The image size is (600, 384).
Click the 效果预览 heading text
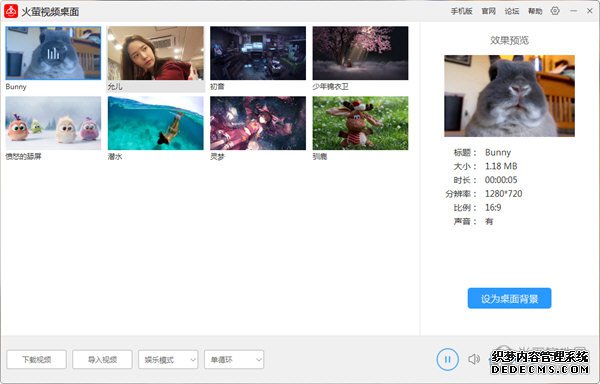click(509, 40)
